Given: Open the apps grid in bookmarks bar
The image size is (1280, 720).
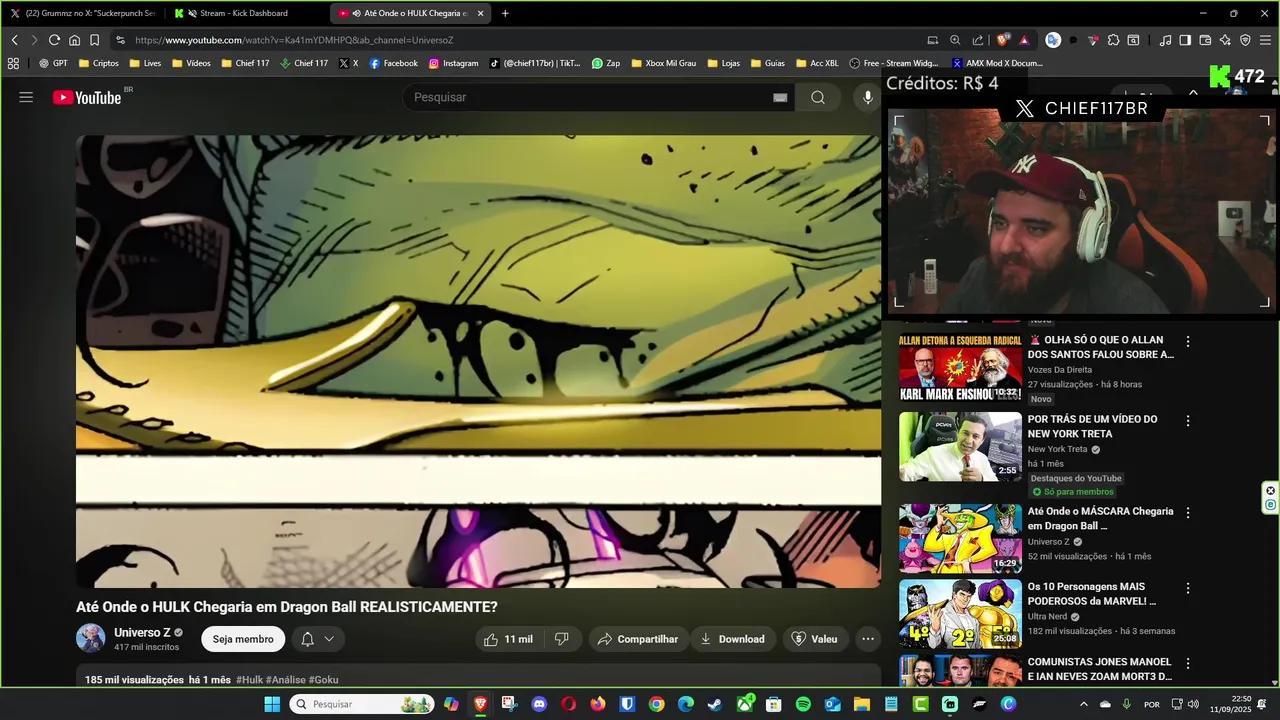Looking at the screenshot, I should click(x=13, y=63).
